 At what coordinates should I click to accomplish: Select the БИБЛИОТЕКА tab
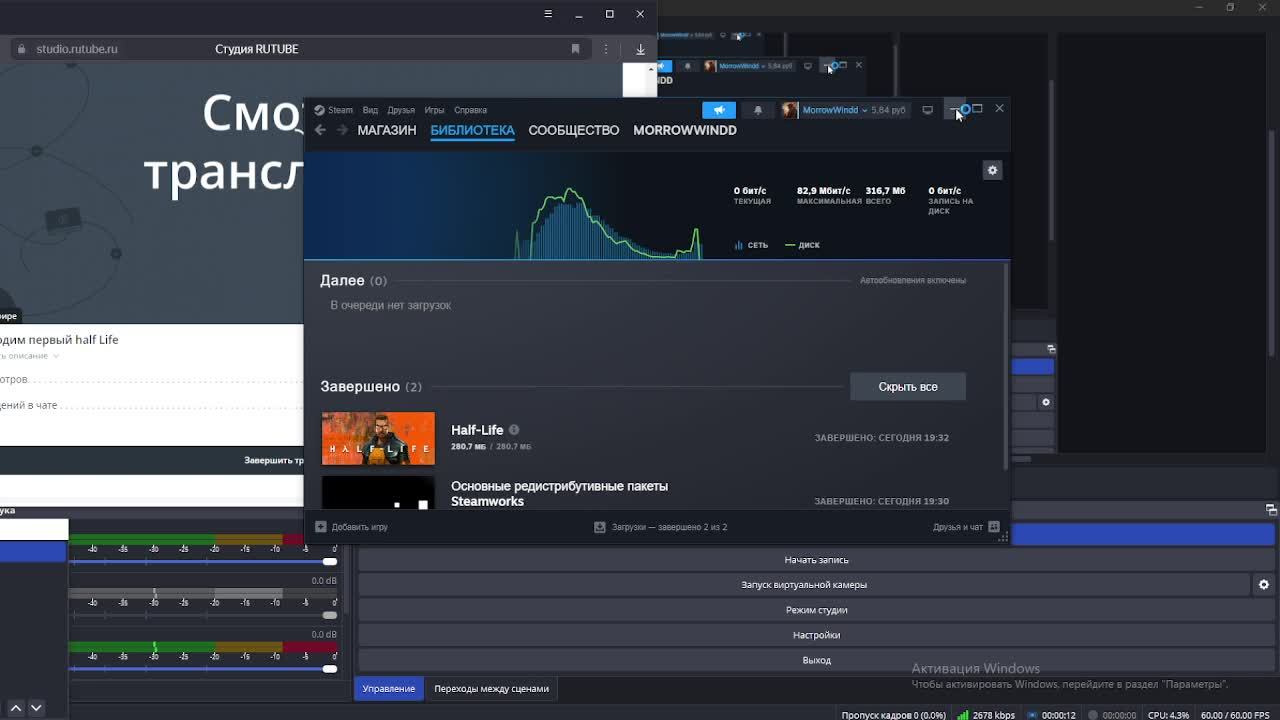tap(472, 130)
